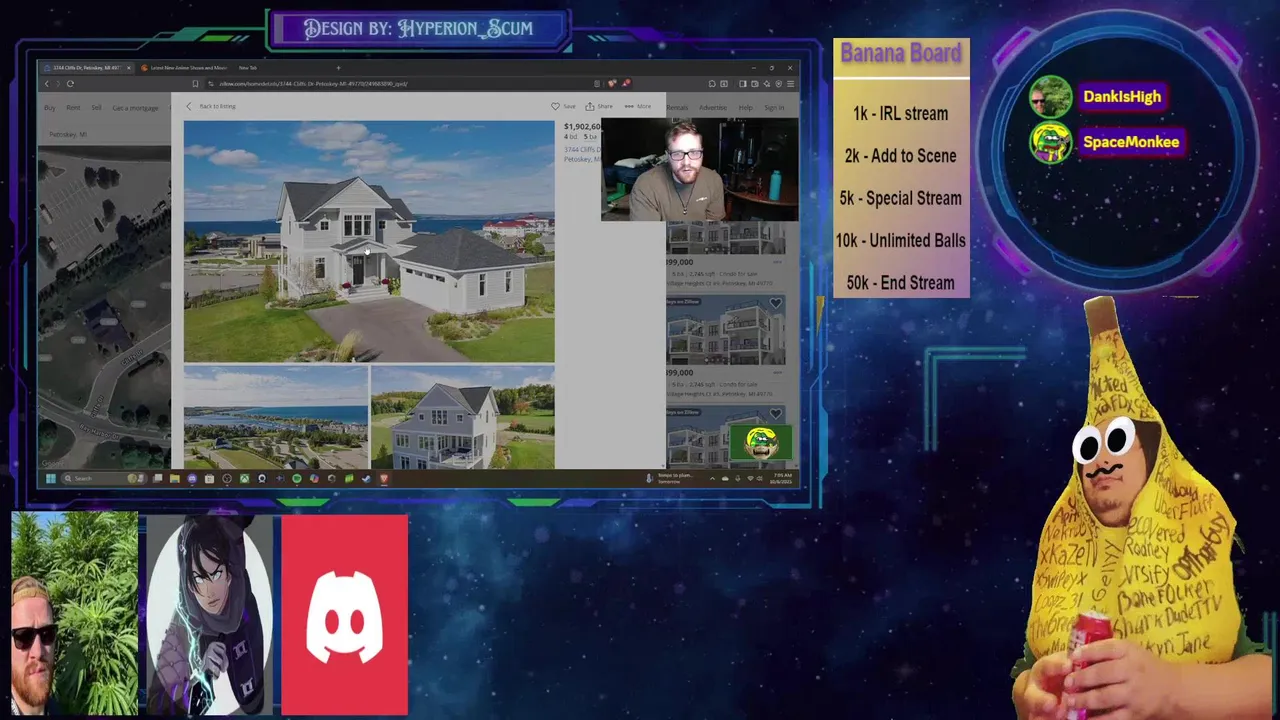Save this home with the heart icon
1280x720 pixels.
(x=555, y=106)
